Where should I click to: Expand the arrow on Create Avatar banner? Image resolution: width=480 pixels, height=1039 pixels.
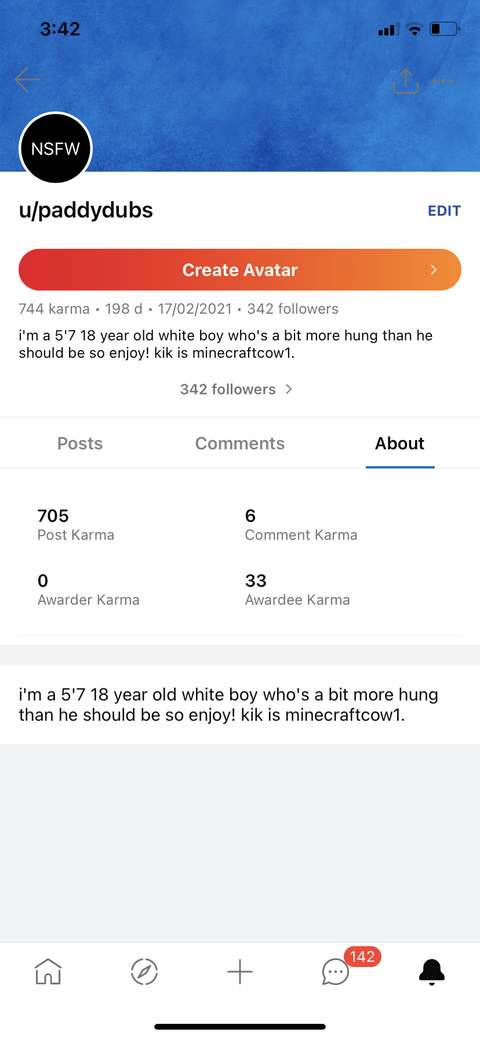pyautogui.click(x=434, y=270)
